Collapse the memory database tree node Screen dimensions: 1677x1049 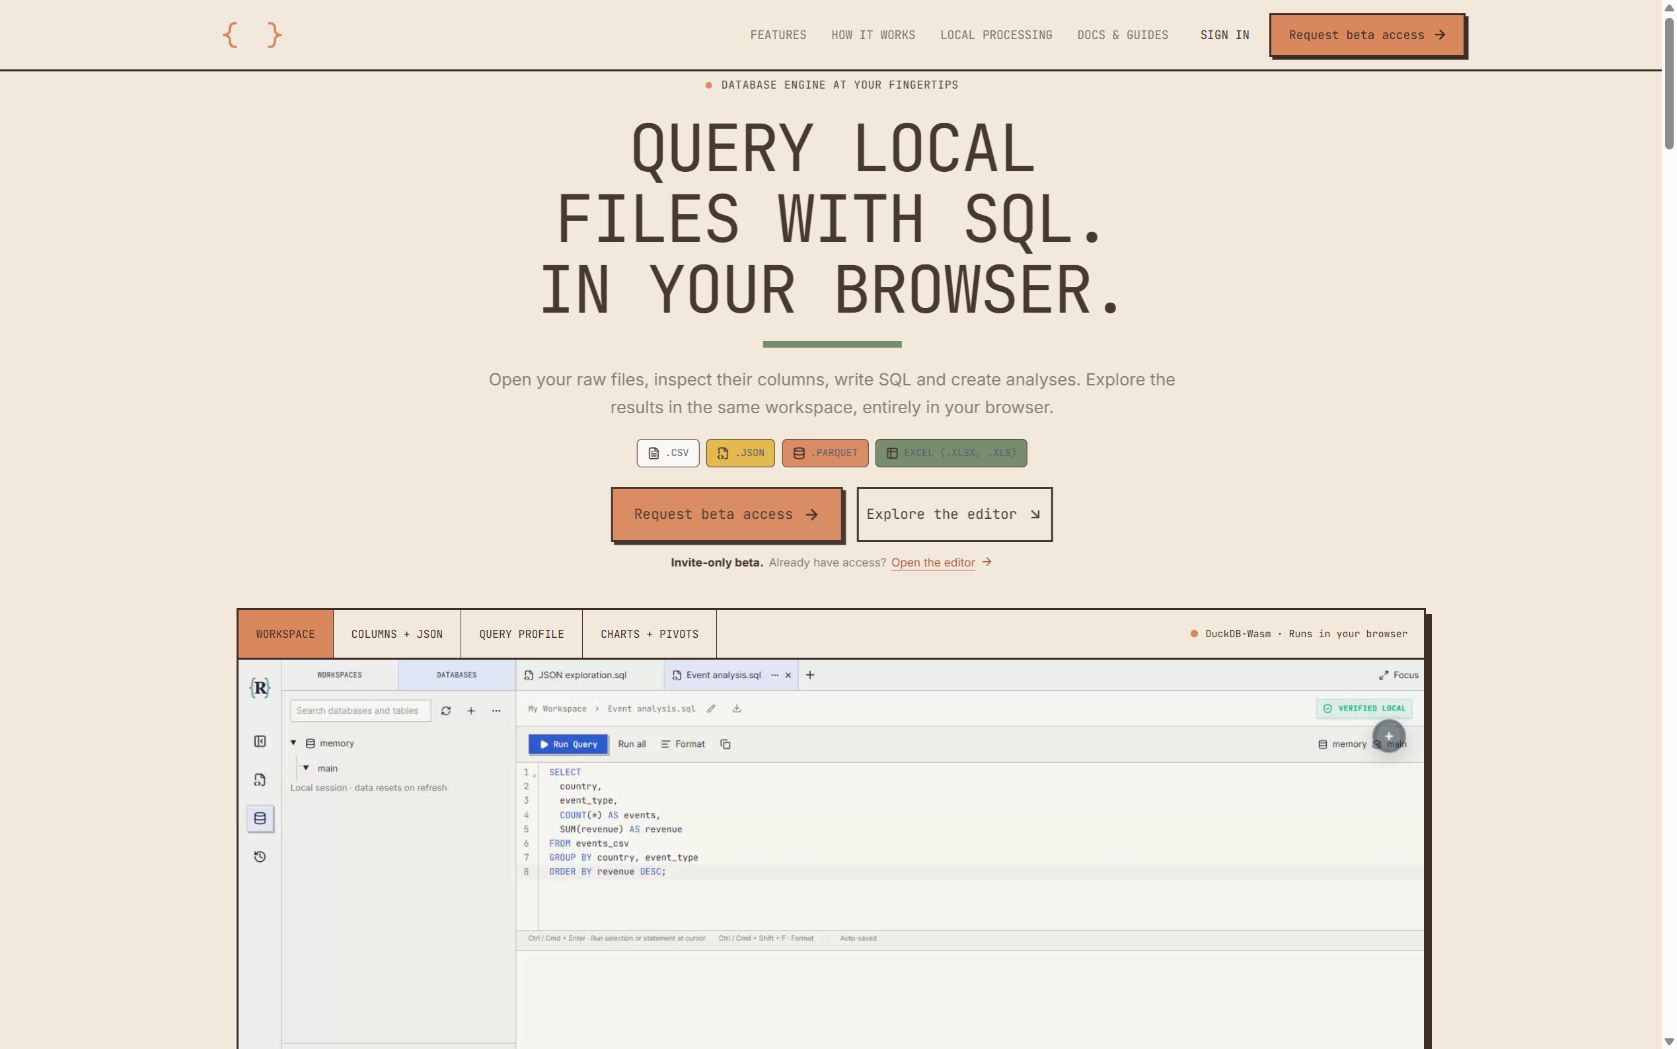pyautogui.click(x=293, y=743)
